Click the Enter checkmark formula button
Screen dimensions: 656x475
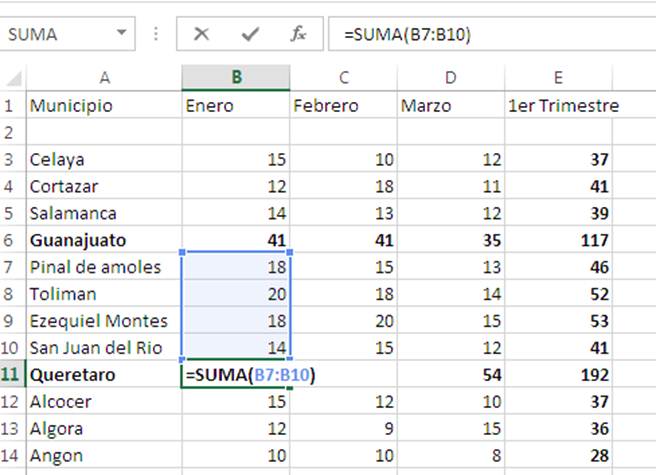(x=250, y=34)
